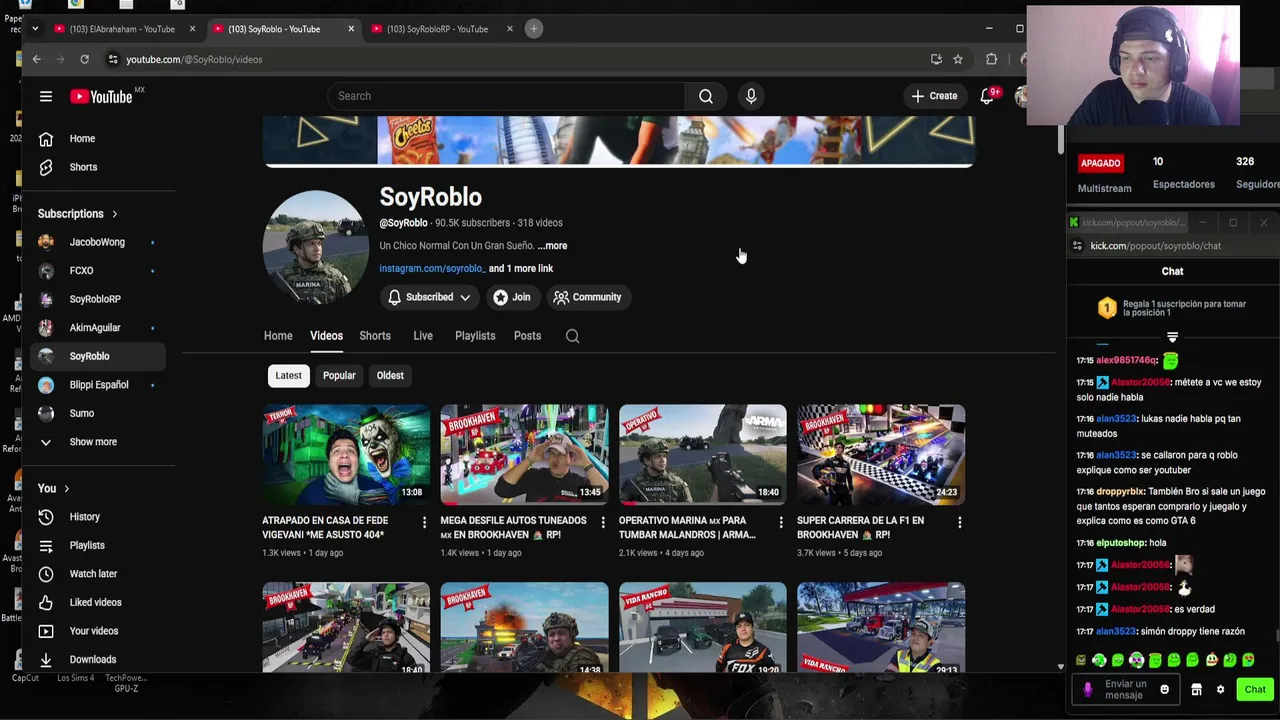Switch to channel Playlists tab
The width and height of the screenshot is (1280, 720).
click(475, 336)
